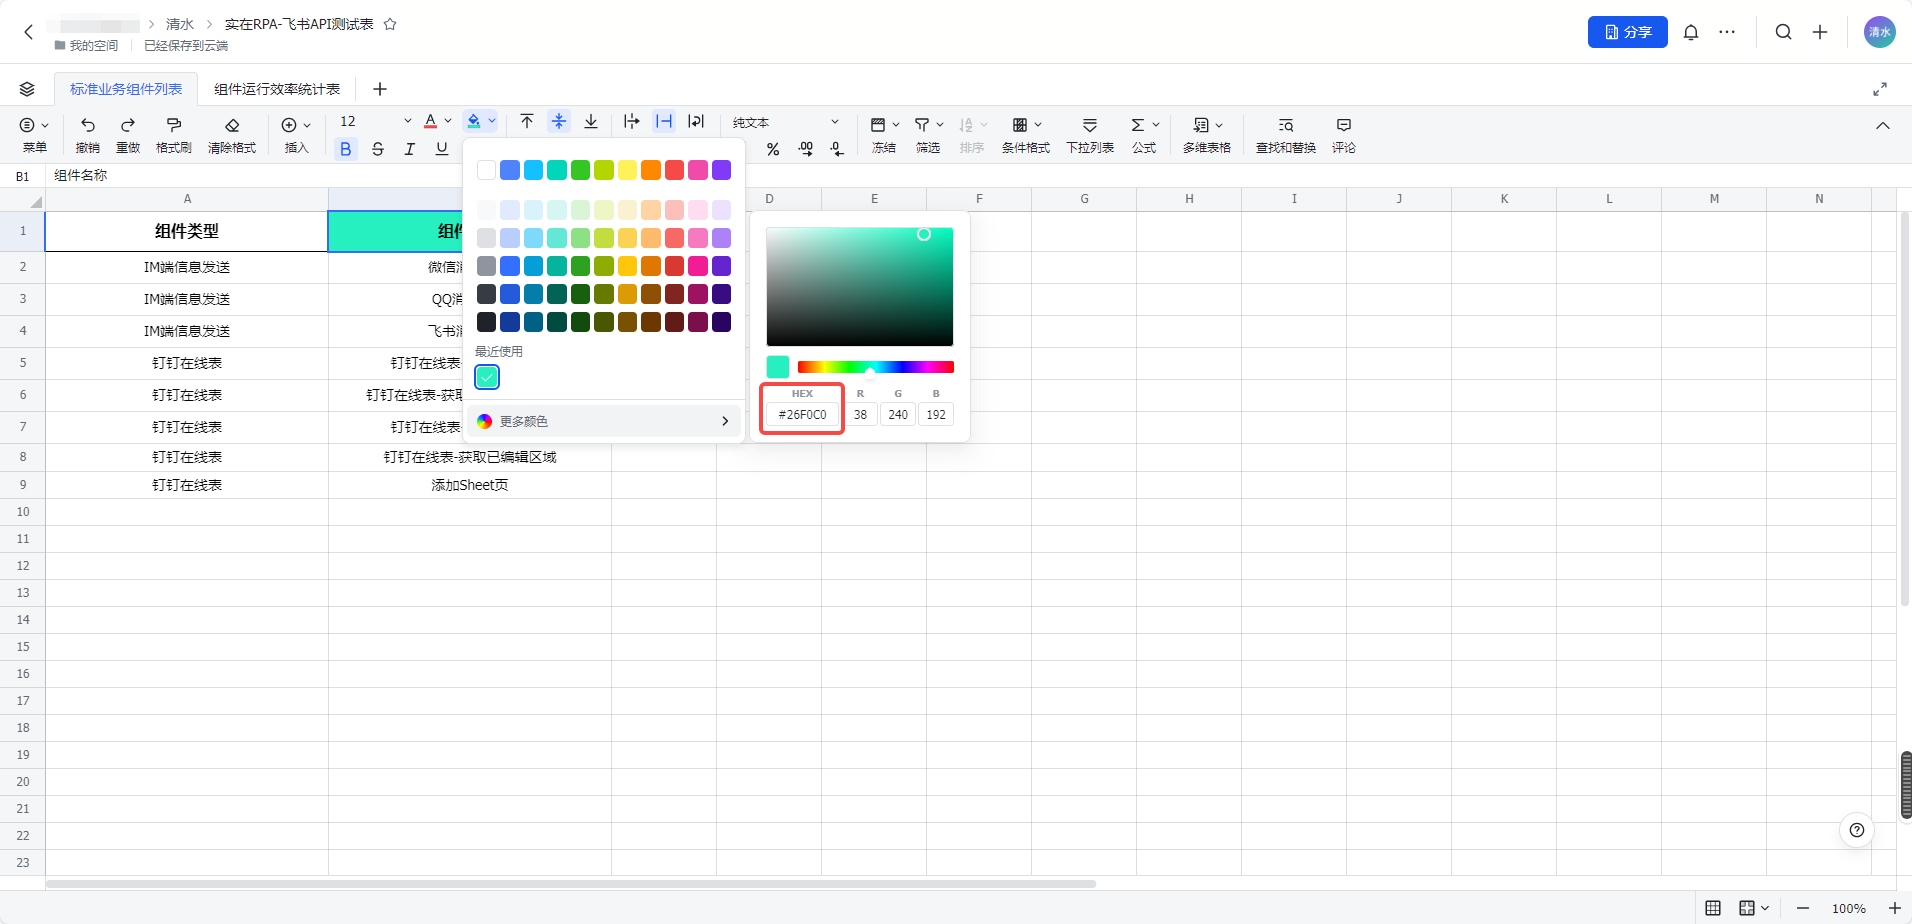Click the clear formatting eraser icon

[232, 125]
